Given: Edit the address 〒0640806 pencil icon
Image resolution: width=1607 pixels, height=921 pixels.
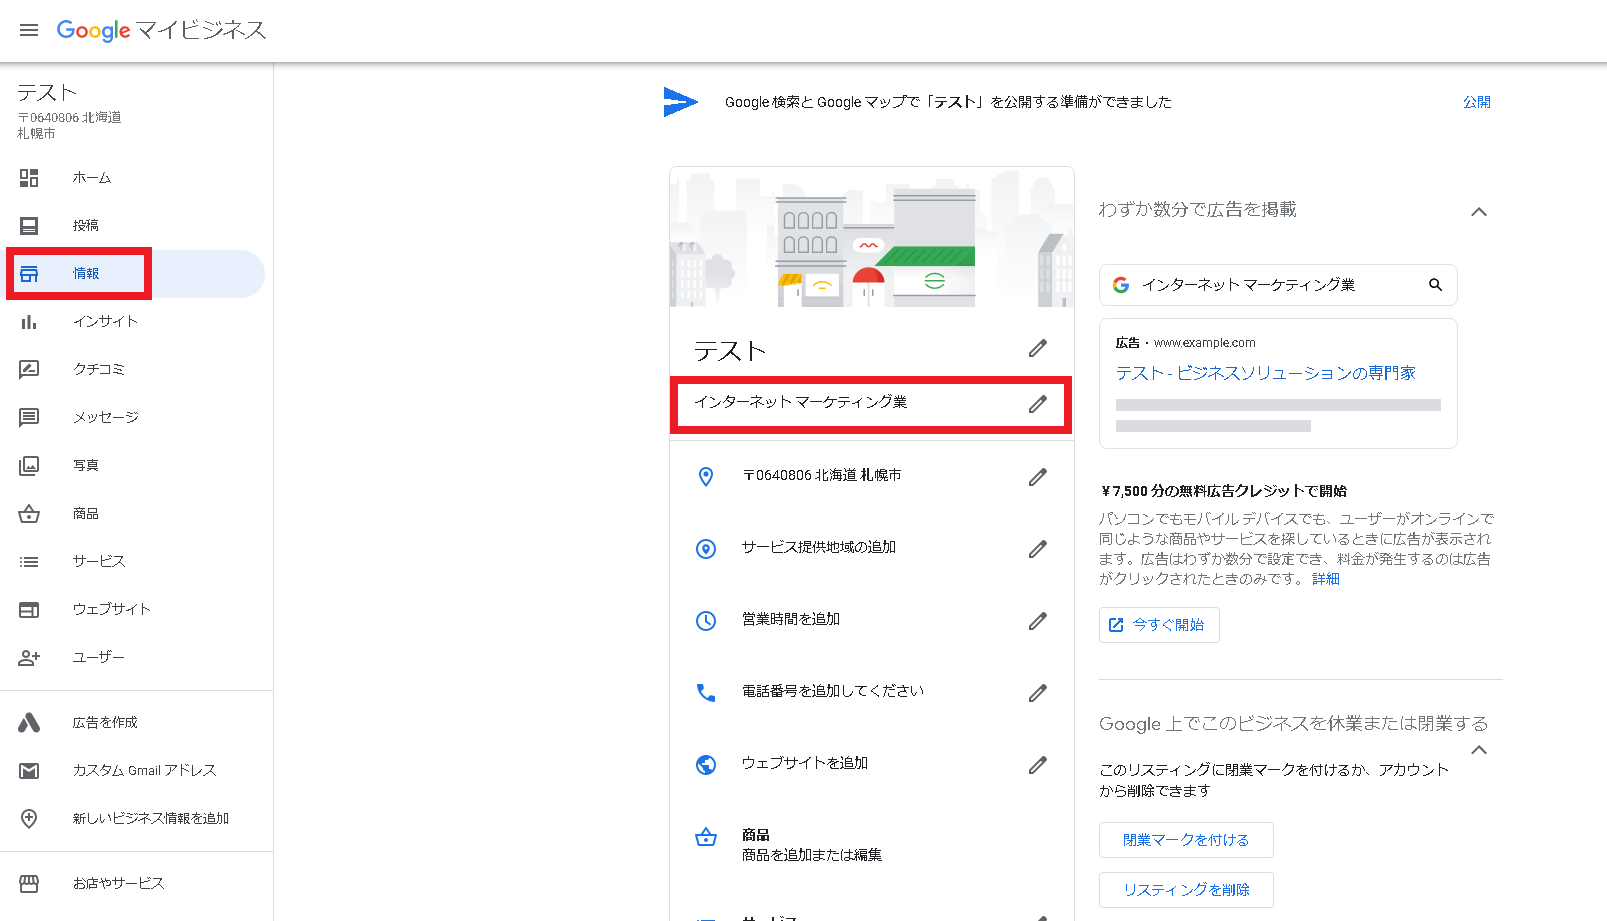Looking at the screenshot, I should (x=1038, y=477).
